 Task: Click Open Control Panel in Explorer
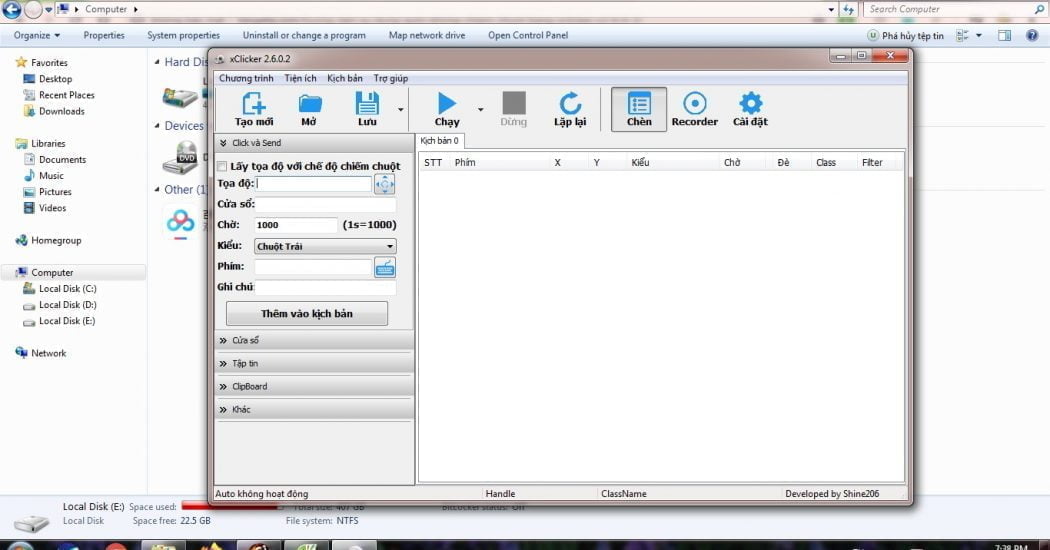(x=528, y=36)
